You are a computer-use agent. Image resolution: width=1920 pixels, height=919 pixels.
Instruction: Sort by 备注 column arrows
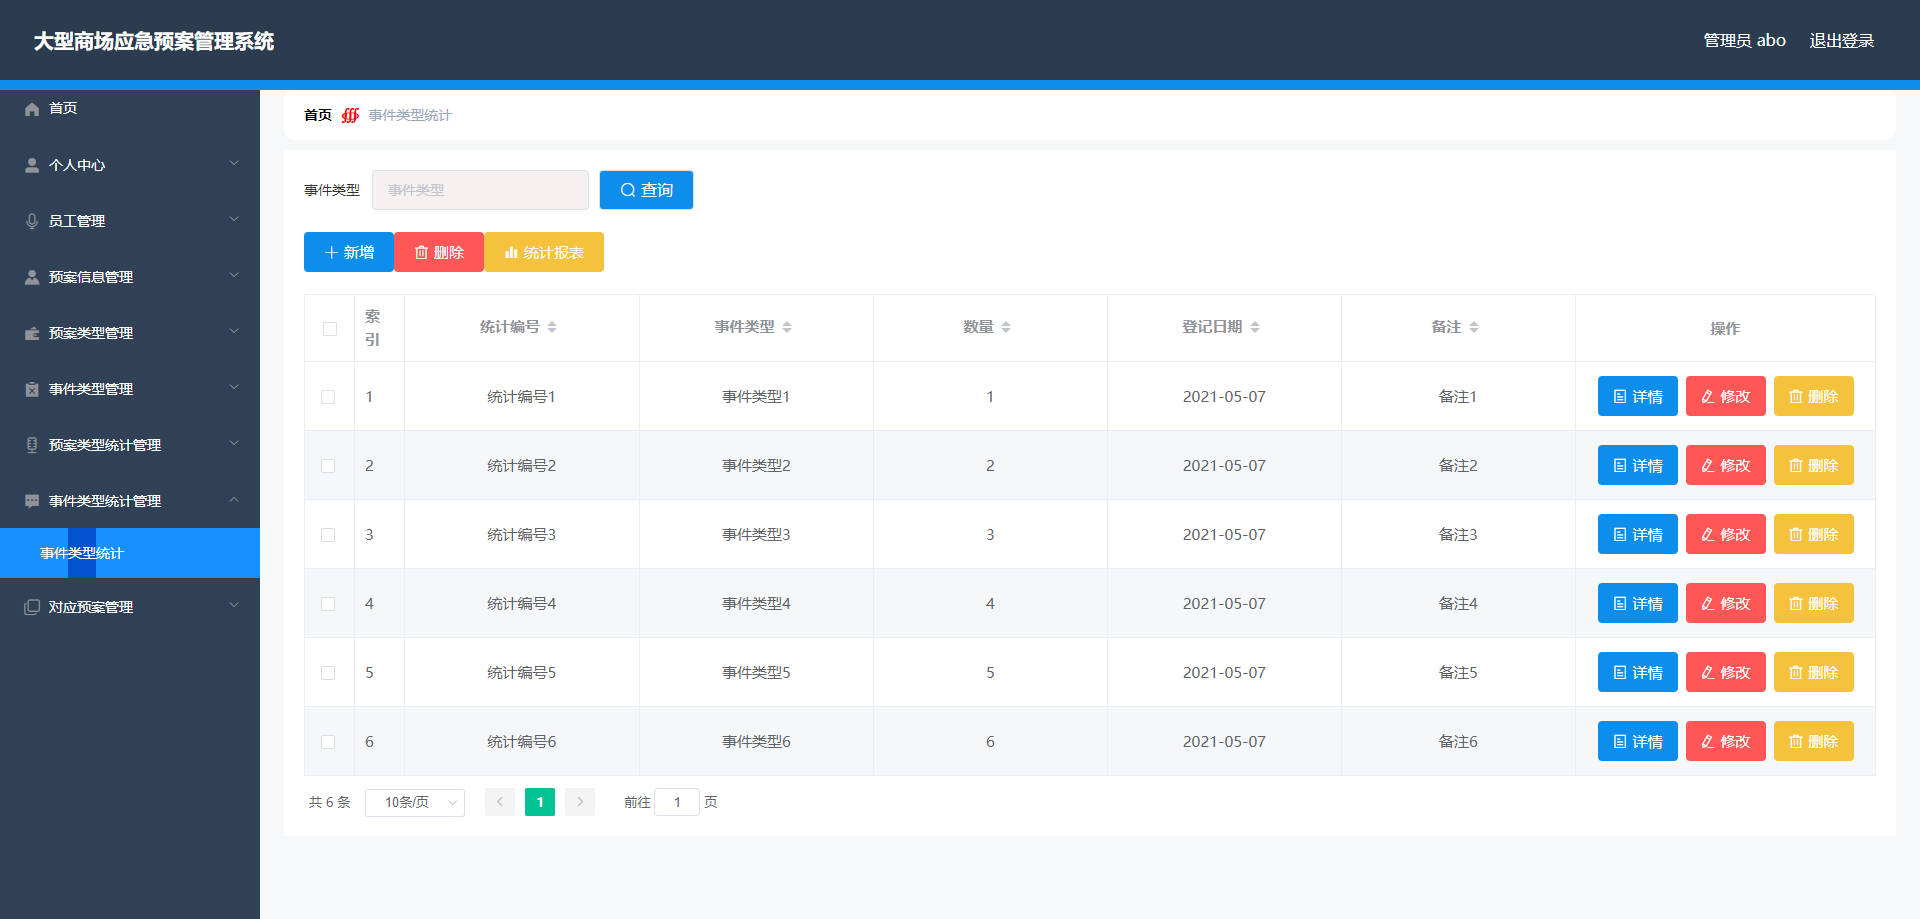1474,327
